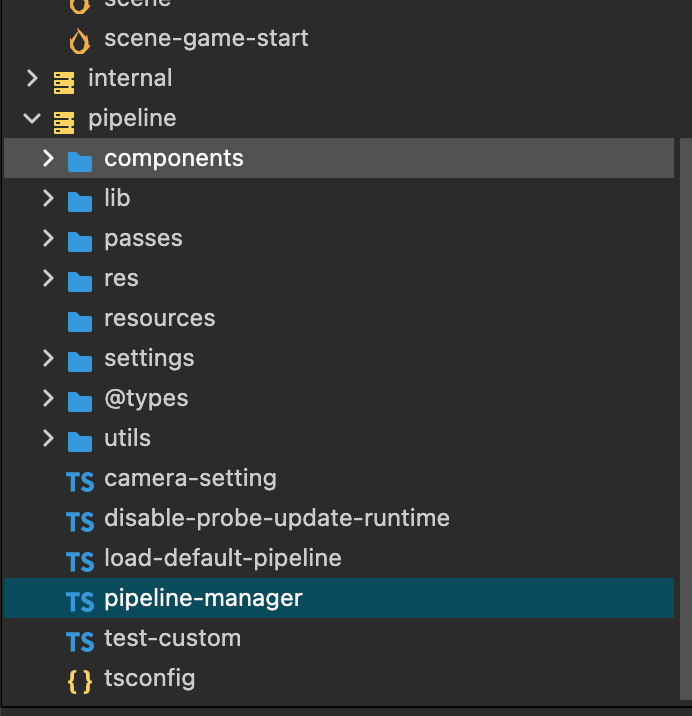The image size is (692, 716).
Task: Click the internal database icon
Action: (x=64, y=80)
